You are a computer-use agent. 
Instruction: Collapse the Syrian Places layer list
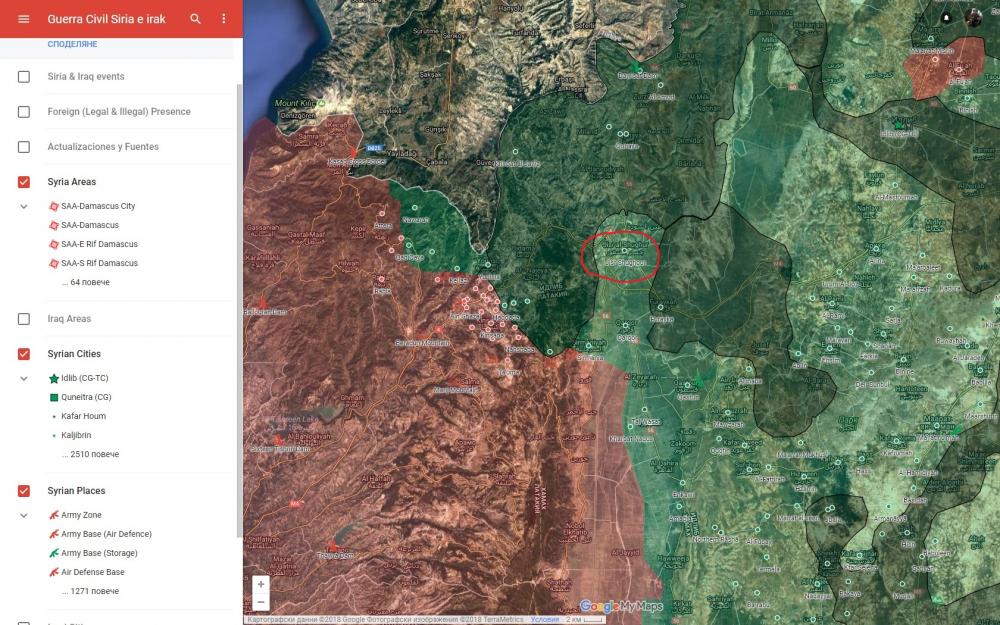click(x=24, y=515)
